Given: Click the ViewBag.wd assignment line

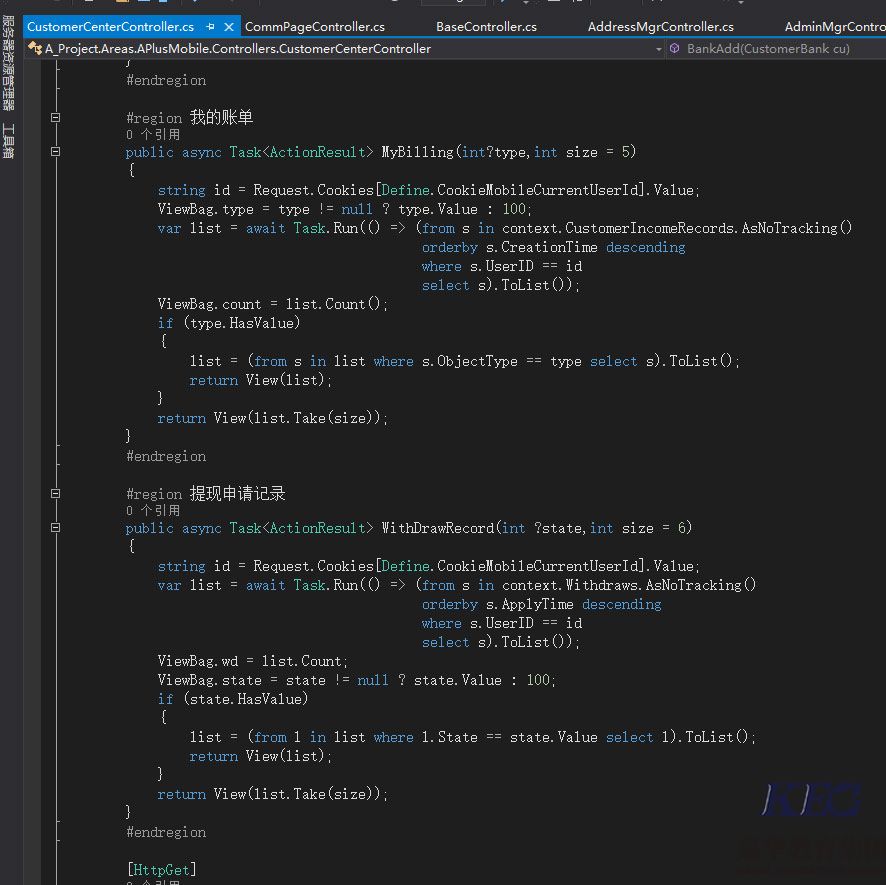Looking at the screenshot, I should tap(253, 661).
